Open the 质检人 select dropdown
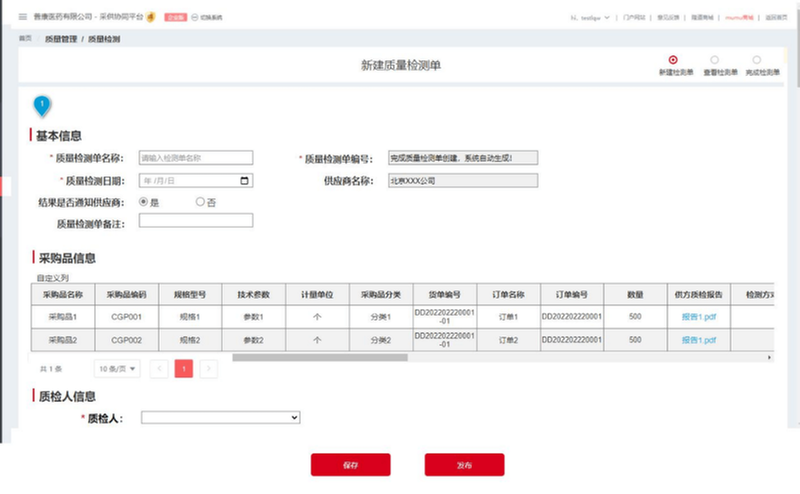Viewport: 800px width, 494px height. [x=220, y=417]
